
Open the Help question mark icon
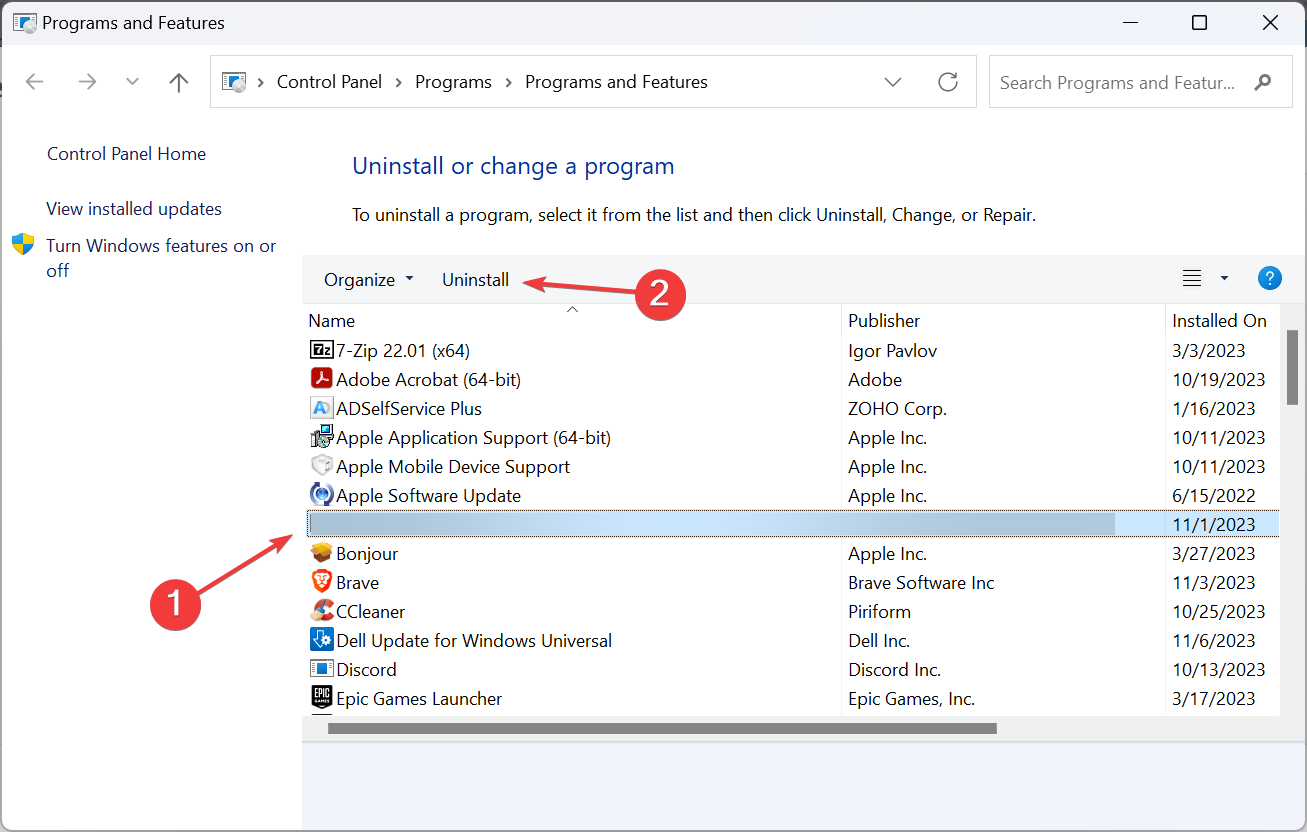(x=1269, y=279)
